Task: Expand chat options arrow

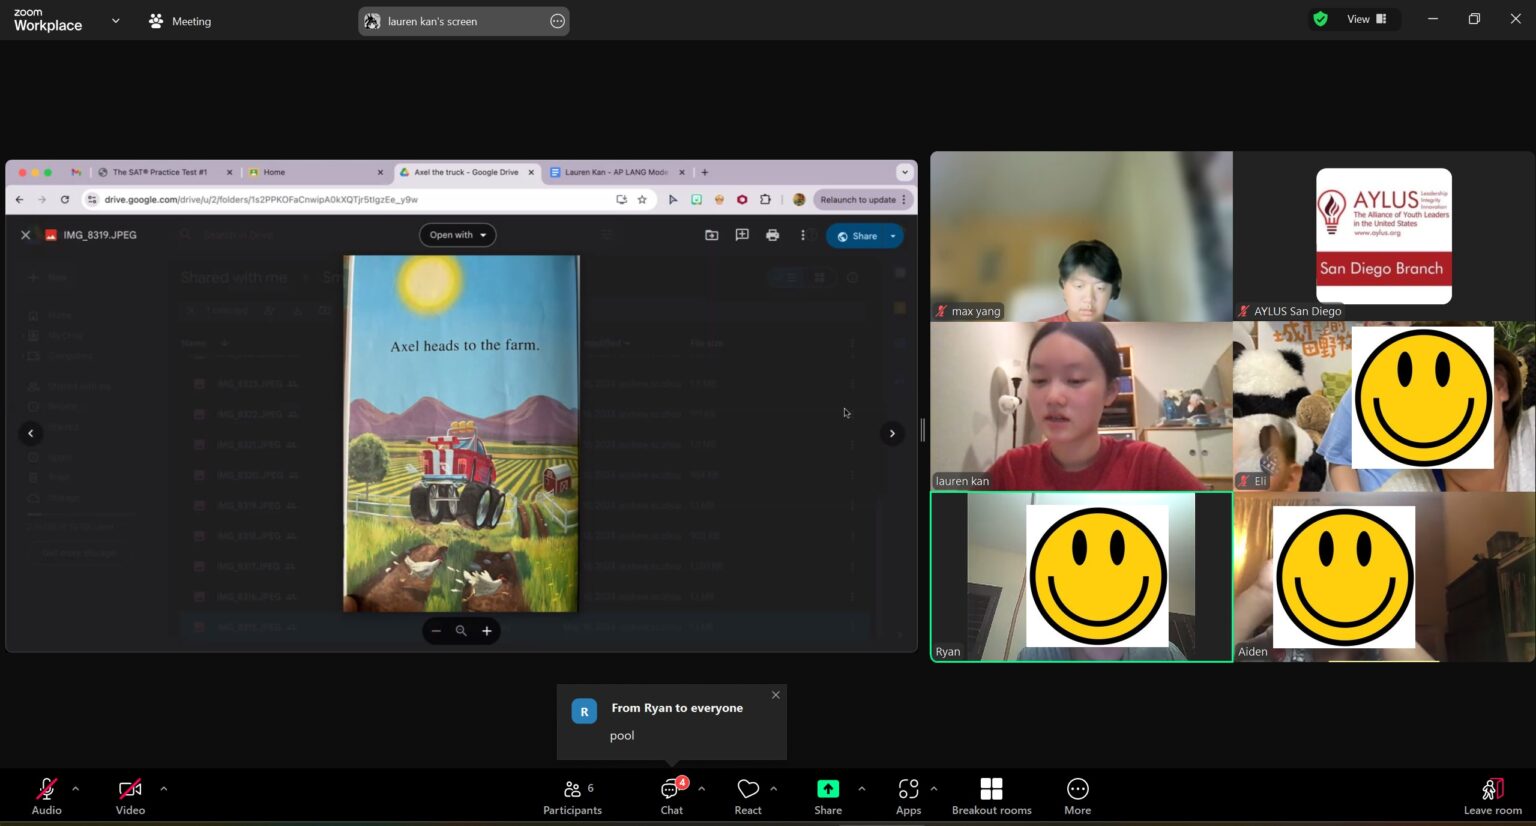Action: (702, 789)
